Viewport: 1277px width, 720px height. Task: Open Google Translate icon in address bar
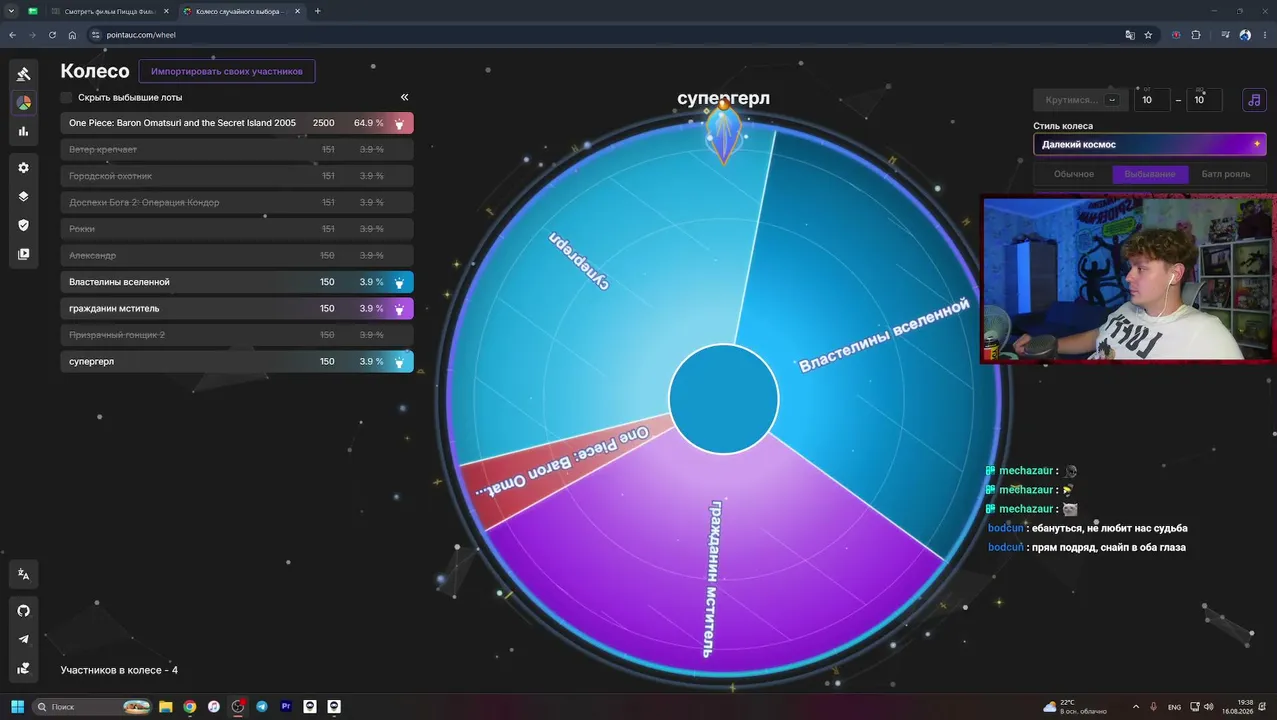point(1129,35)
